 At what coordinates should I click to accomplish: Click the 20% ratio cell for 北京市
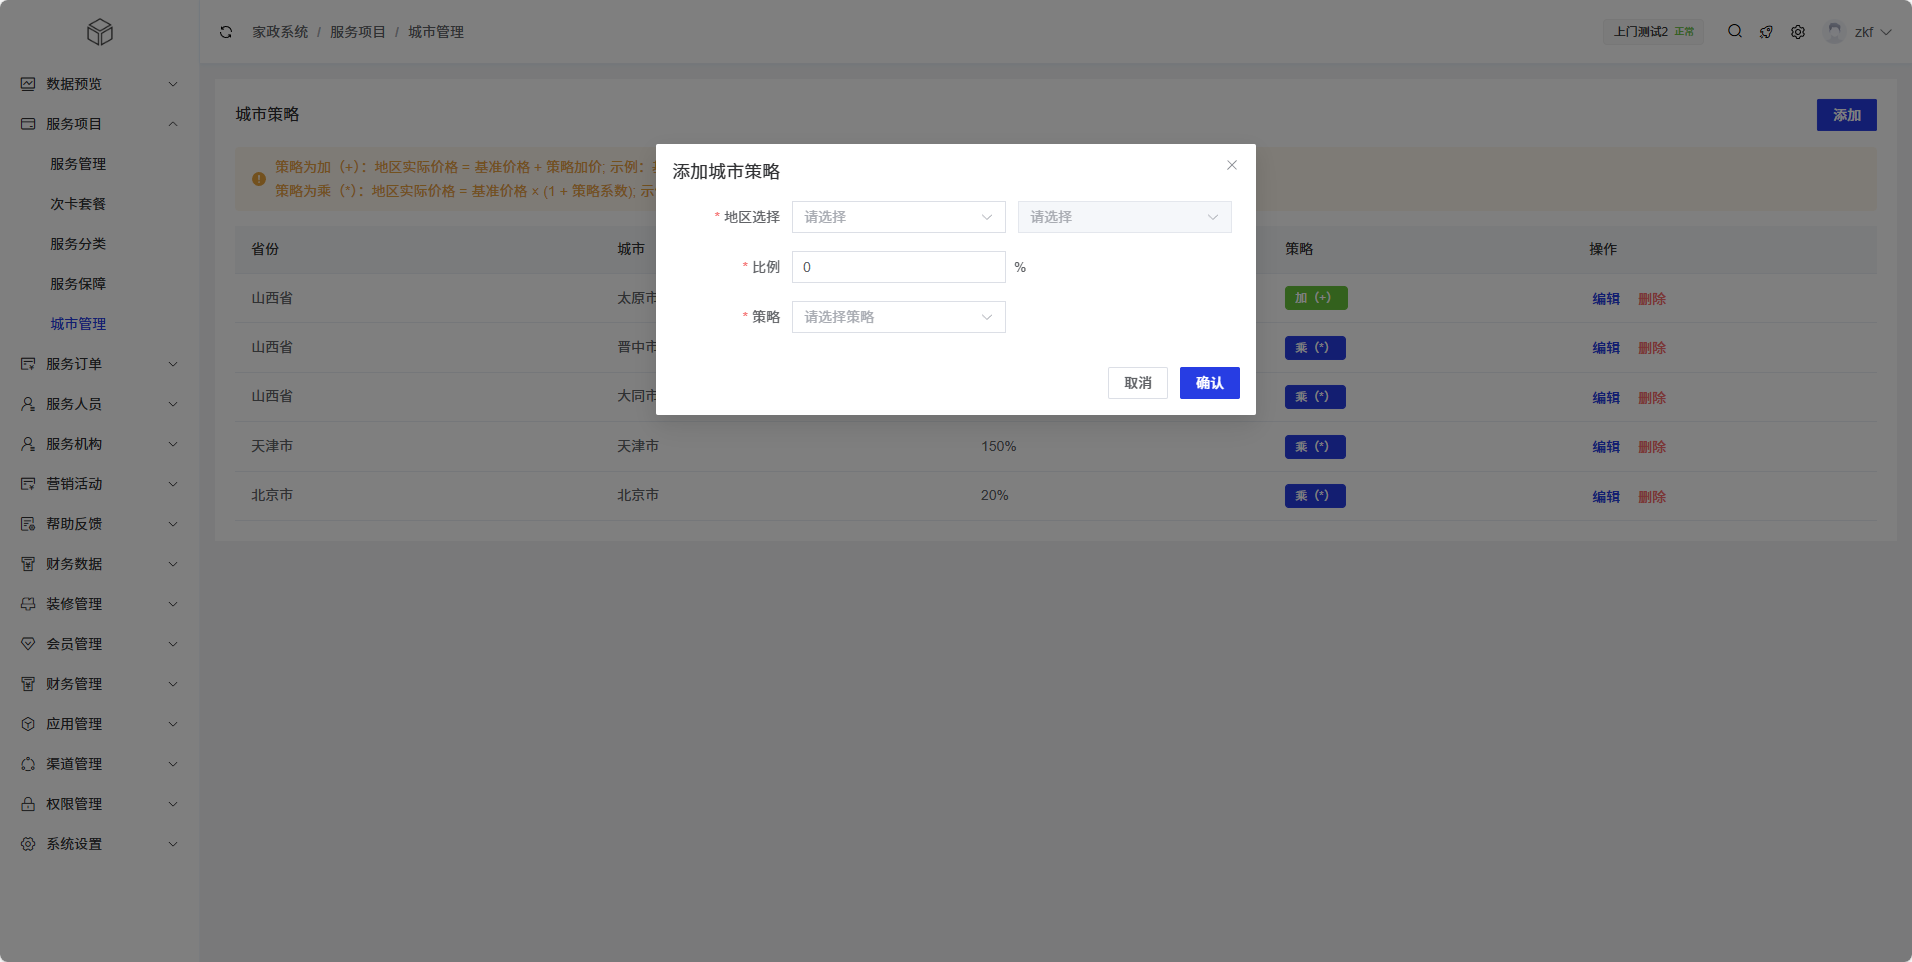pyautogui.click(x=994, y=495)
